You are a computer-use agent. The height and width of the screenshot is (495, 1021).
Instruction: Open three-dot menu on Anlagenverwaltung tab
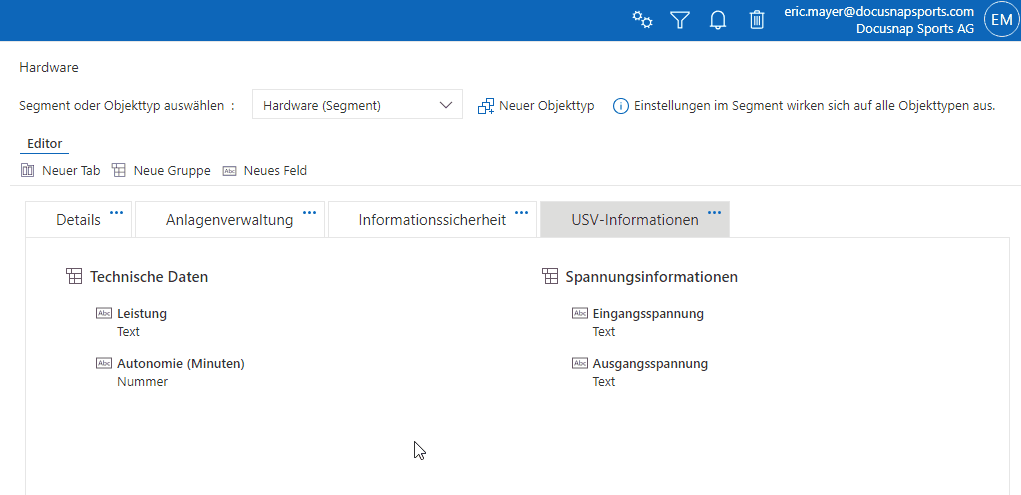pyautogui.click(x=309, y=212)
